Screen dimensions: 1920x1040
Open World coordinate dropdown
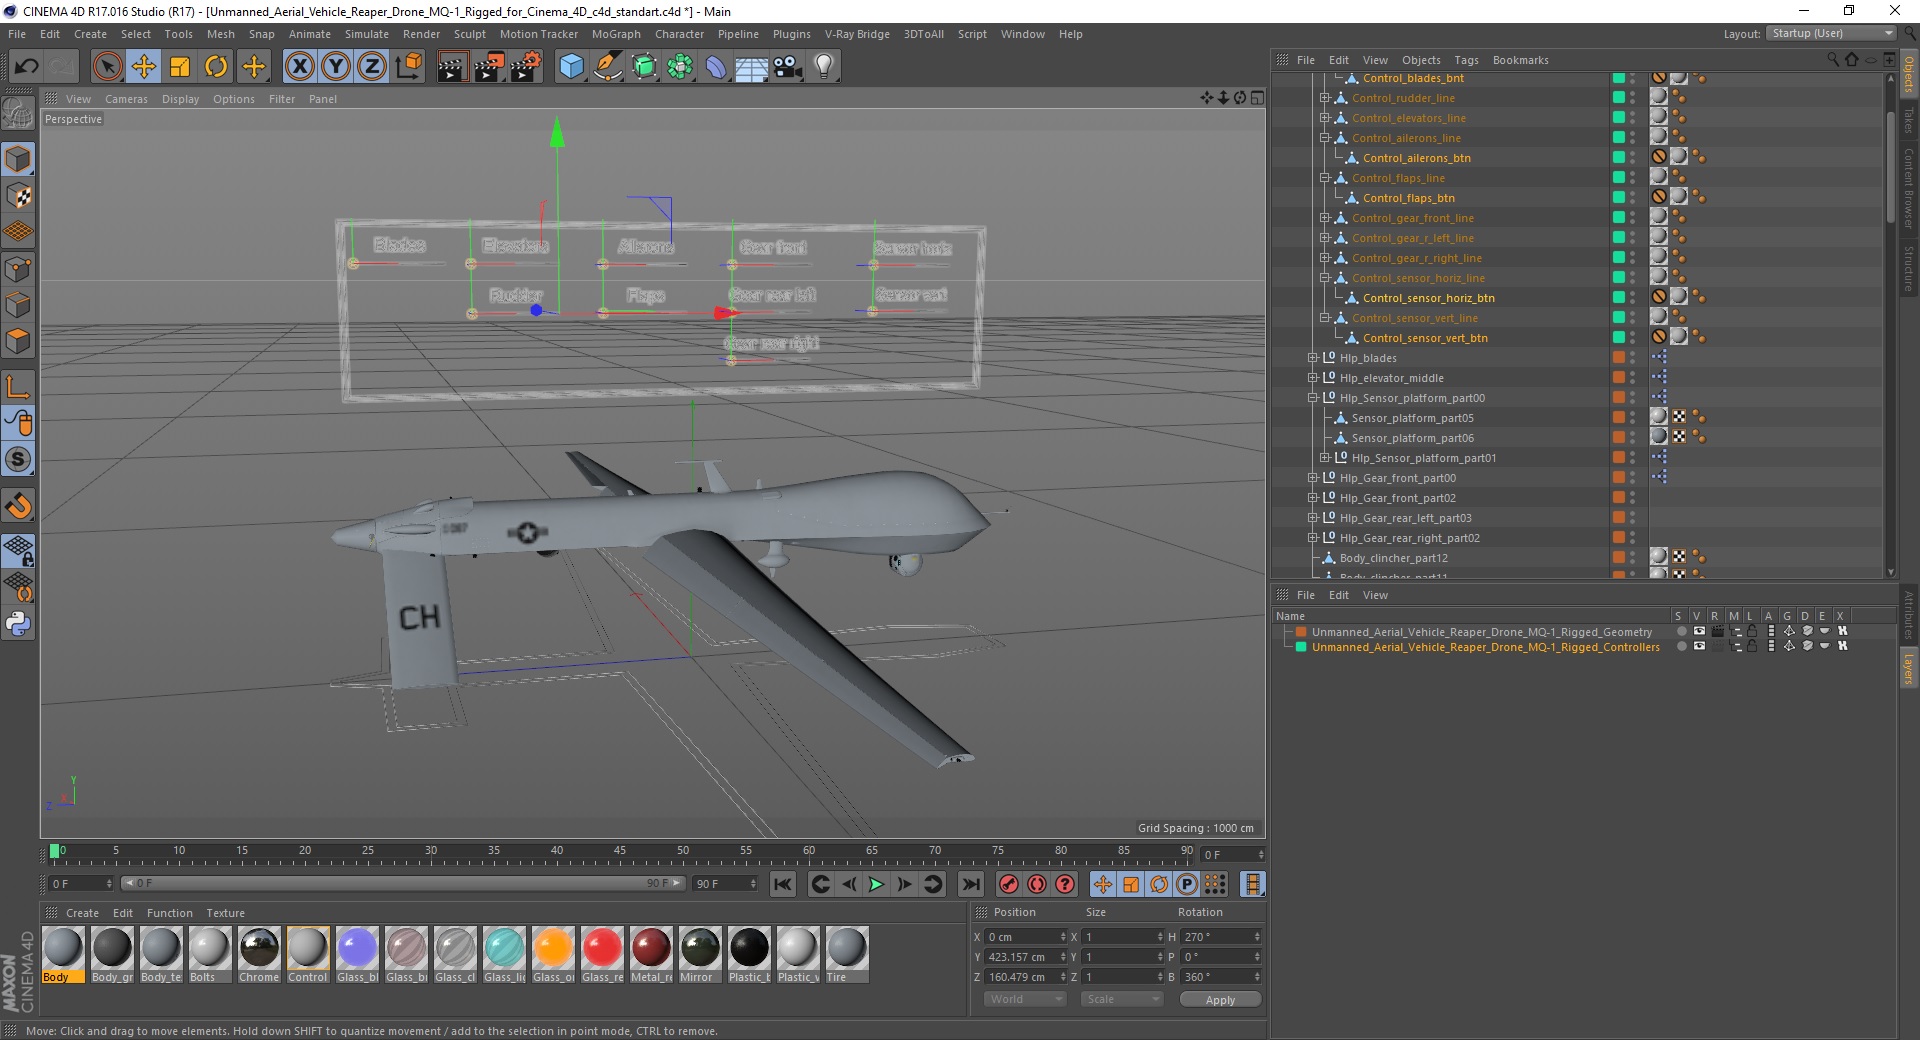pyautogui.click(x=1025, y=999)
